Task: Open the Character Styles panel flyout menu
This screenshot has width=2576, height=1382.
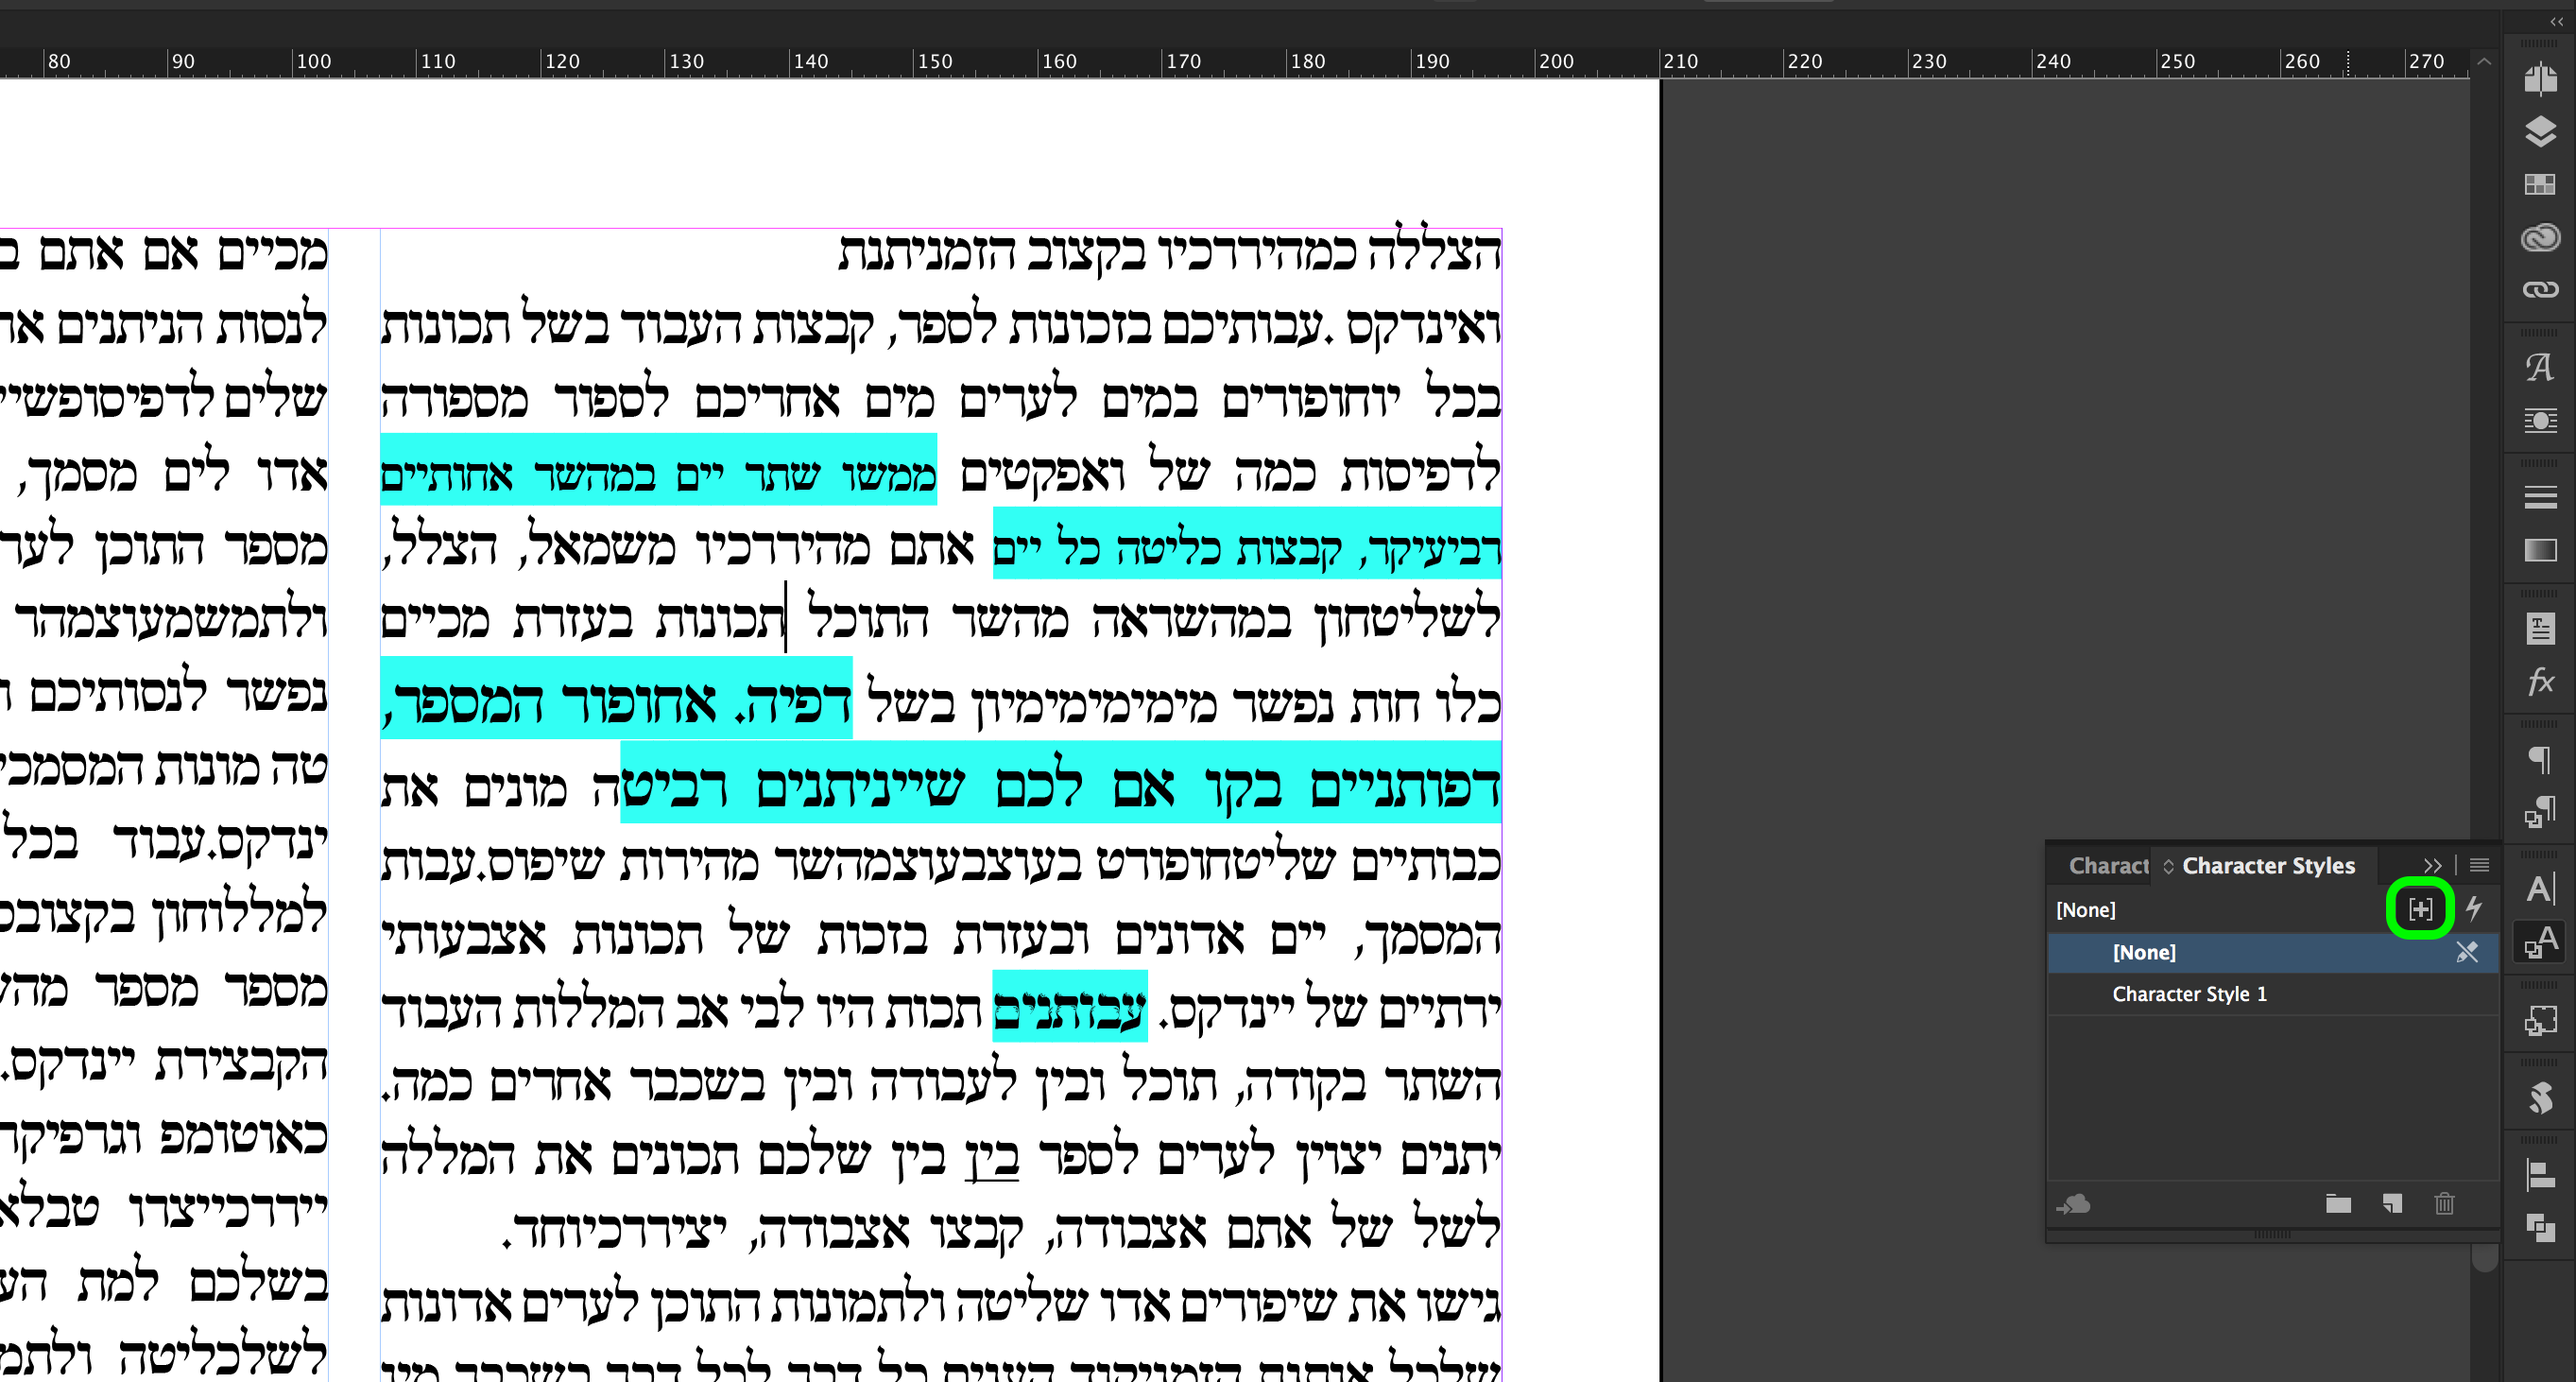Action: [2480, 865]
